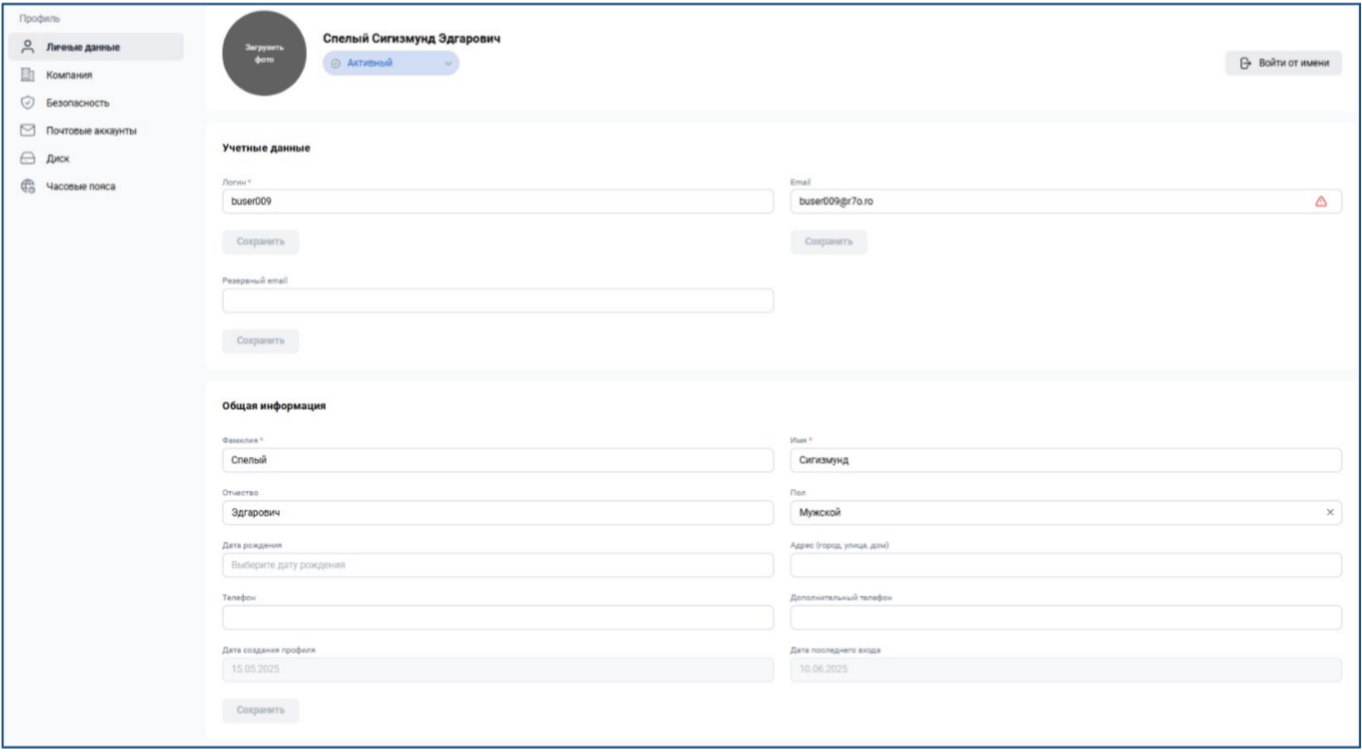The image size is (1362, 752).
Task: Click the login arrow icon in Войти от имени
Action: [1245, 63]
